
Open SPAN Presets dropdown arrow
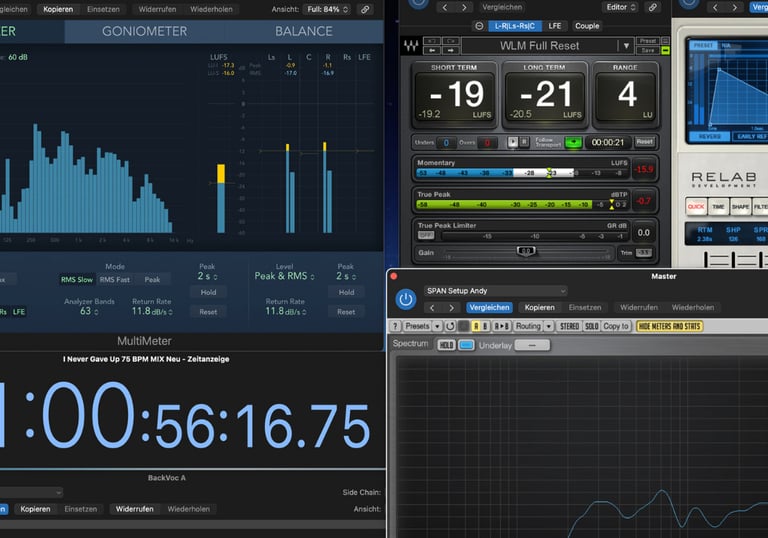click(437, 326)
